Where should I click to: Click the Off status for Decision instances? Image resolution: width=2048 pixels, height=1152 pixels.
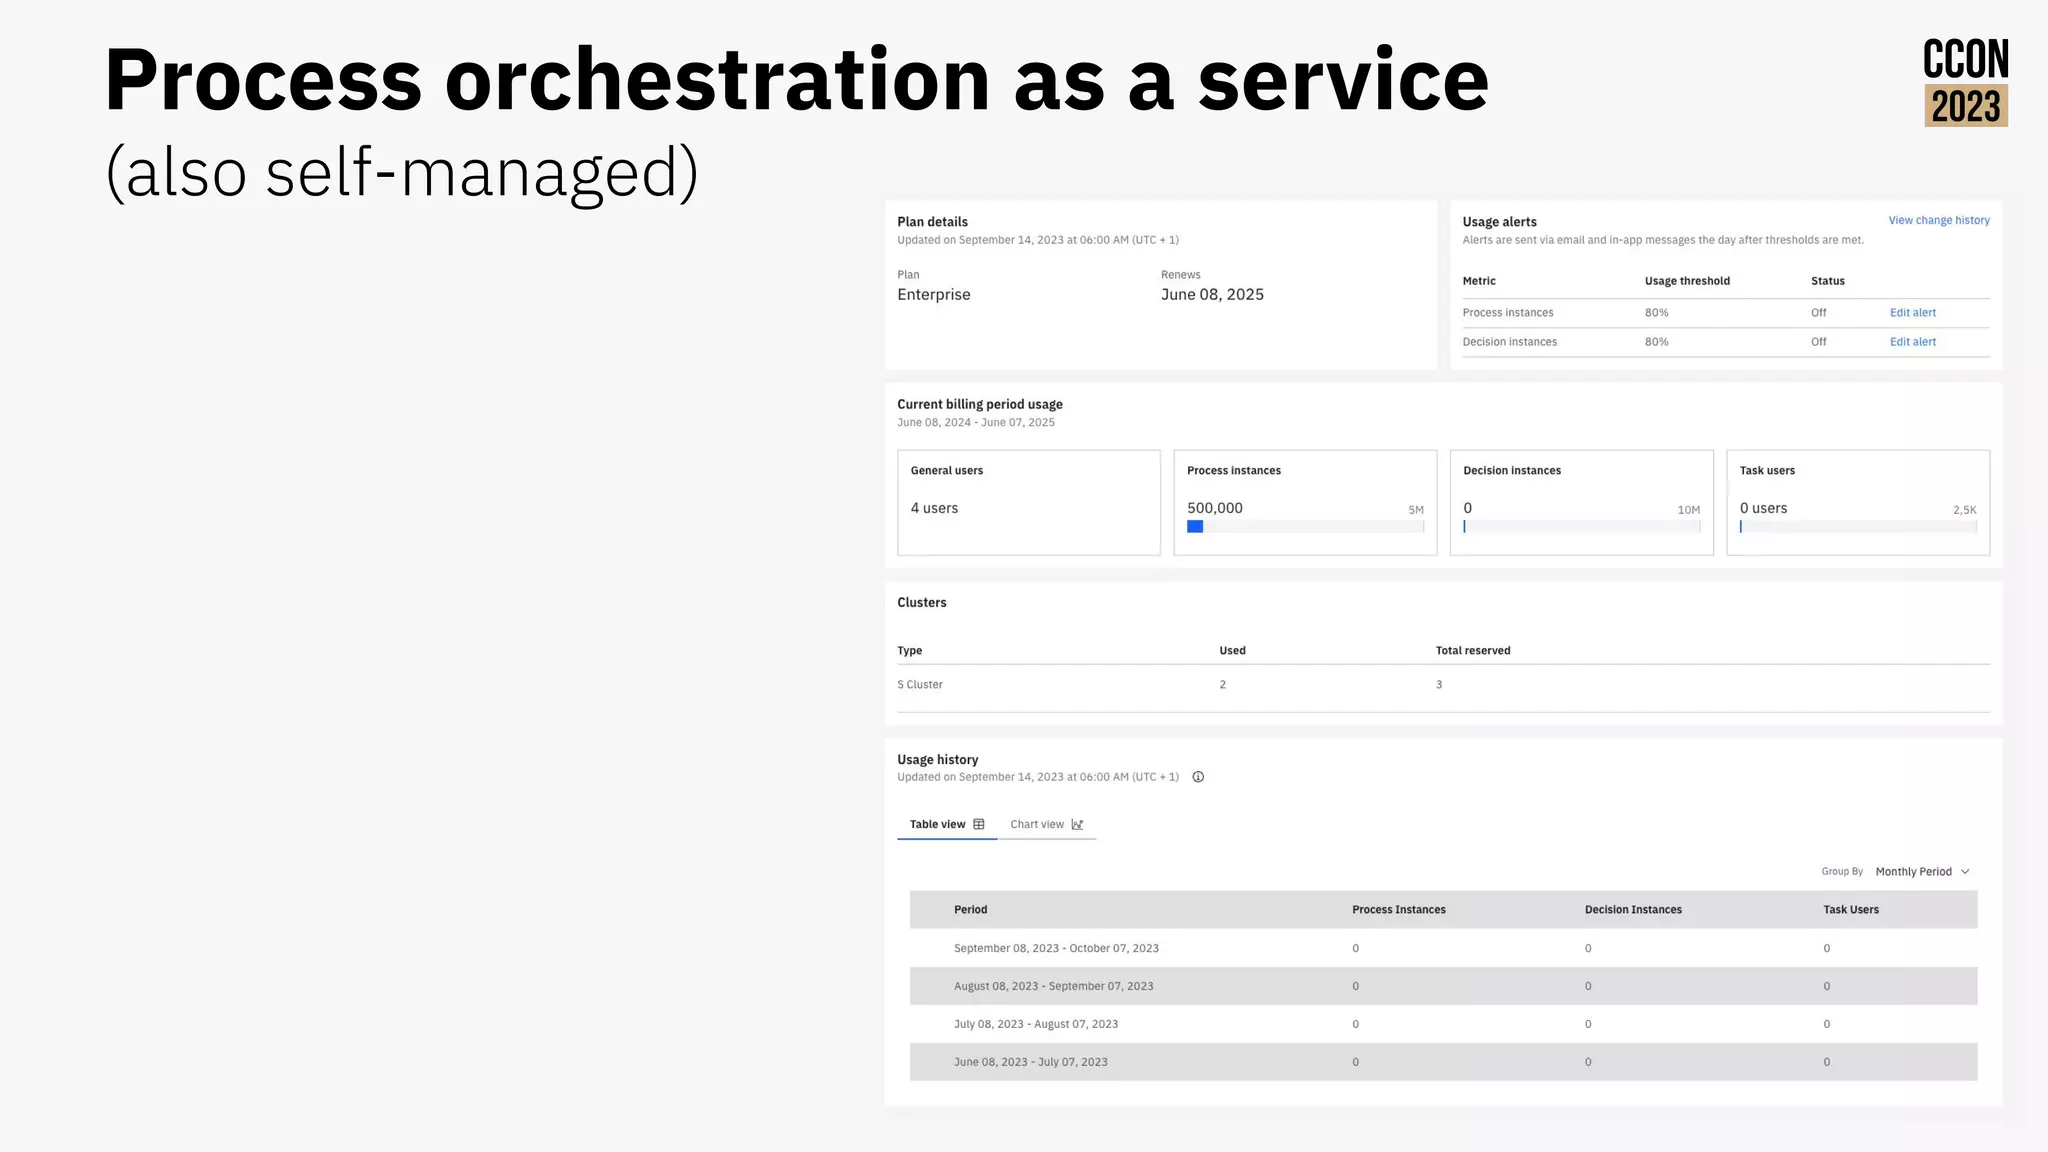[1819, 342]
